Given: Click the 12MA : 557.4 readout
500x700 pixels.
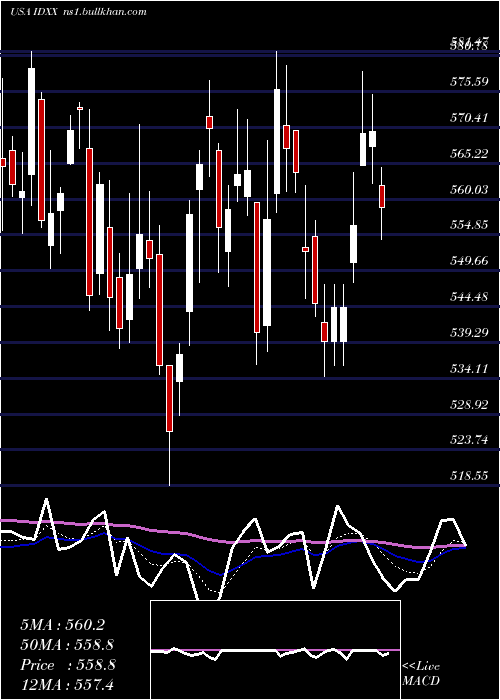Looking at the screenshot, I should click(x=67, y=684).
